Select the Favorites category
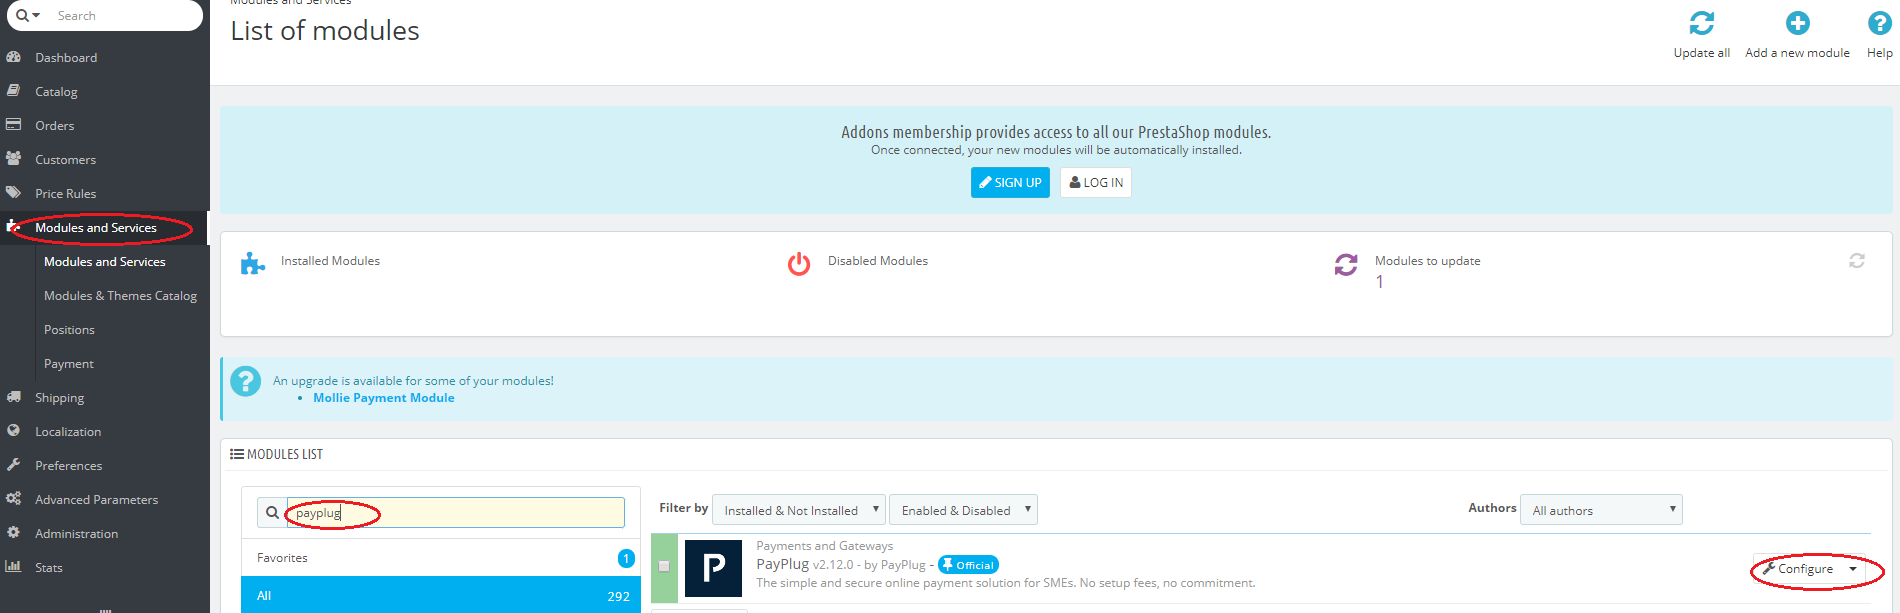The width and height of the screenshot is (1900, 613). click(x=441, y=558)
